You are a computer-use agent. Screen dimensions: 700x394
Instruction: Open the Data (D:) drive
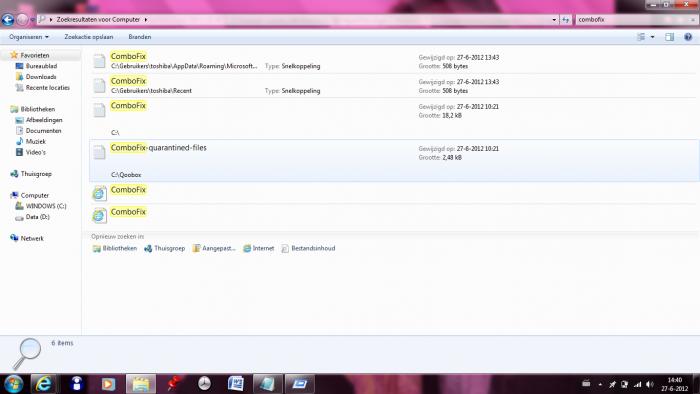coord(38,217)
